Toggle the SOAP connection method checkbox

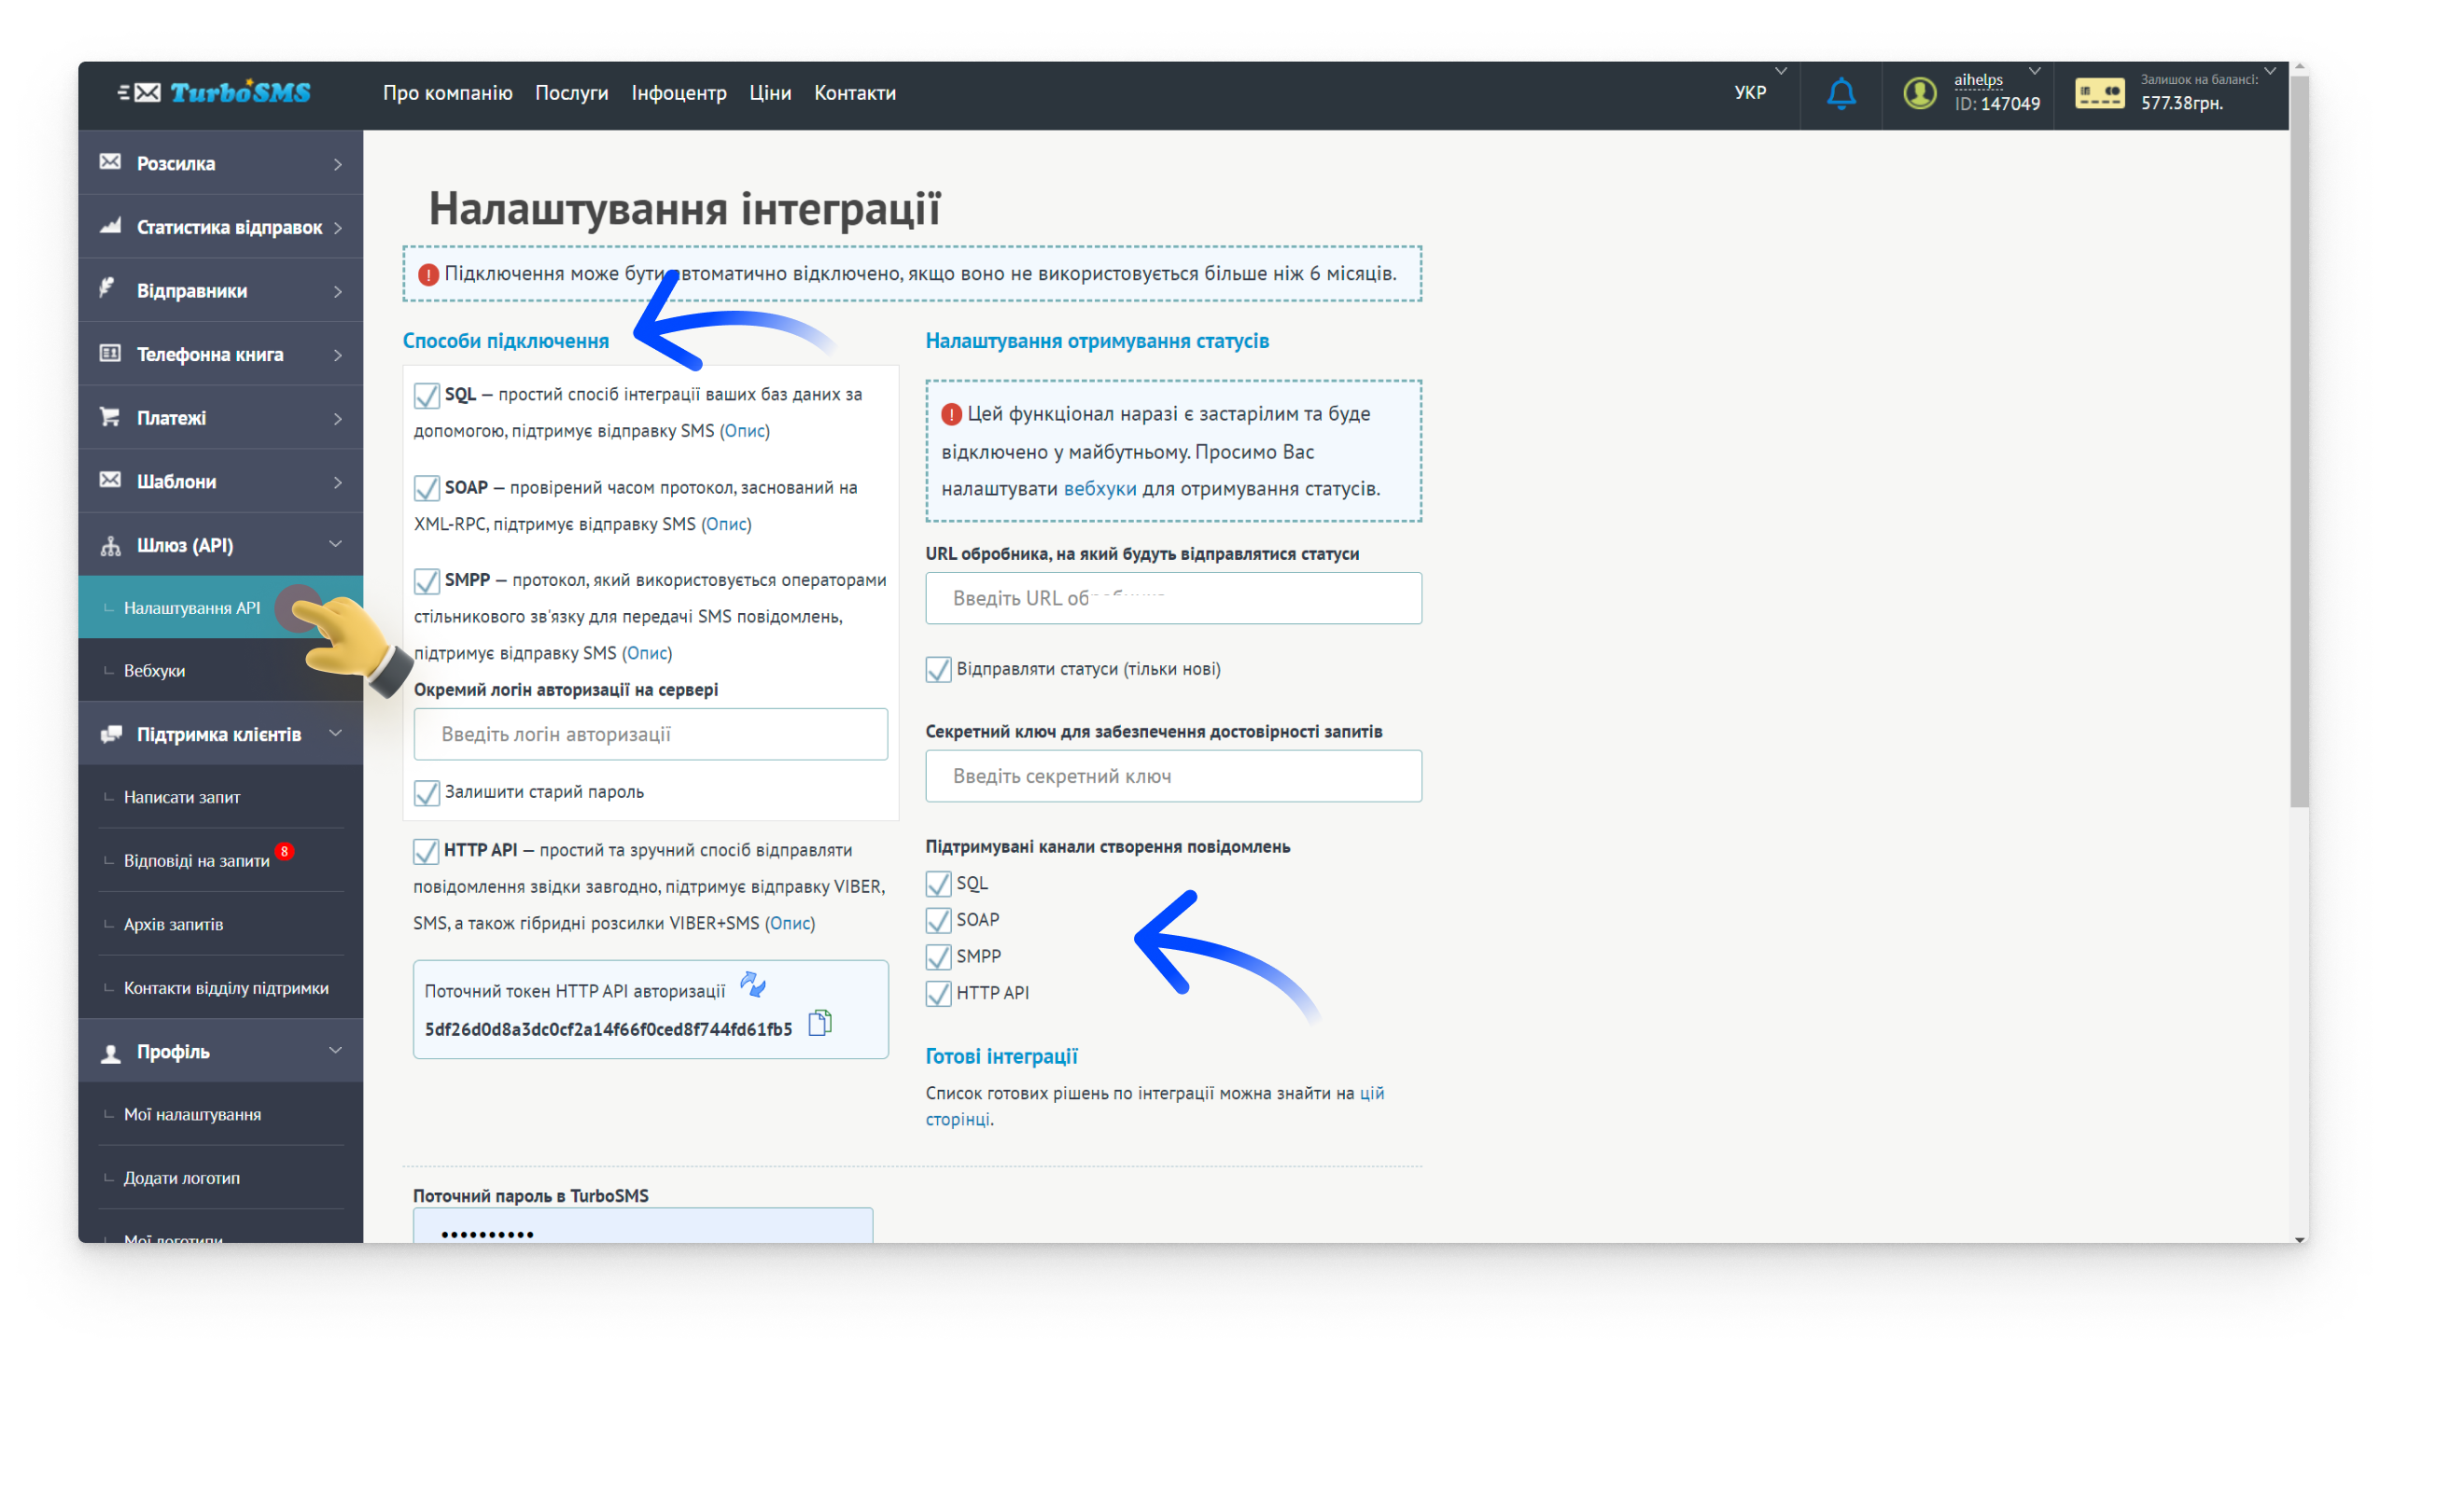pos(427,488)
